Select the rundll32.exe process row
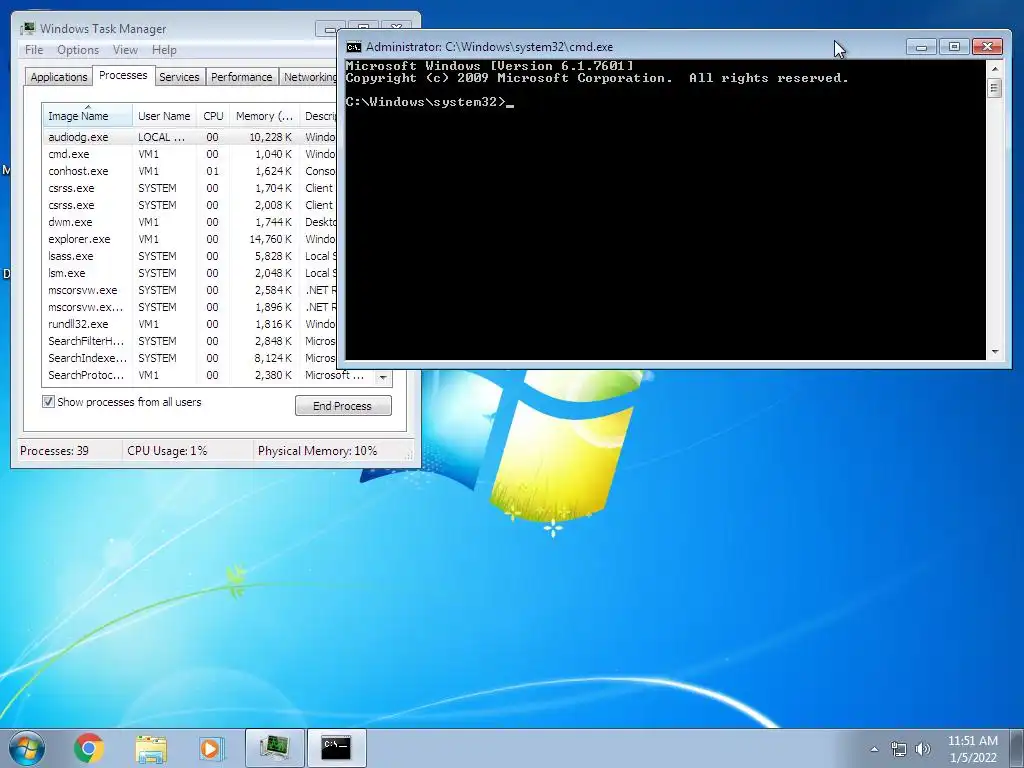The height and width of the screenshot is (768, 1024). pyautogui.click(x=189, y=324)
